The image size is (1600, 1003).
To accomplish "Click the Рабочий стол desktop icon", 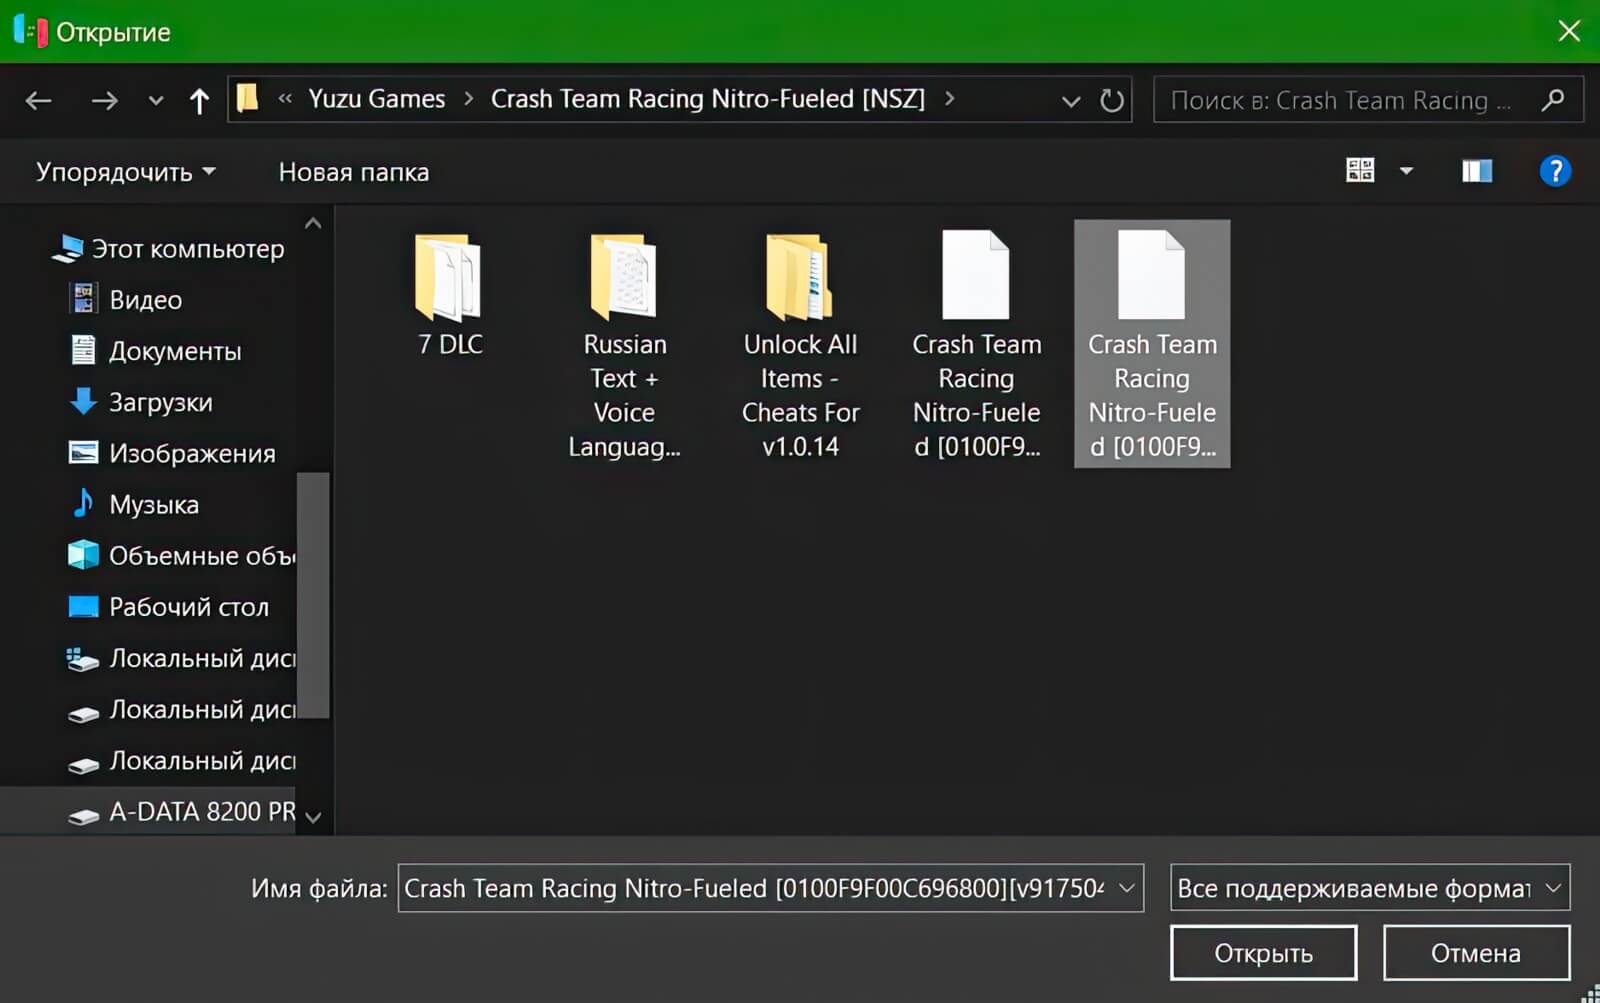I will click(x=83, y=606).
